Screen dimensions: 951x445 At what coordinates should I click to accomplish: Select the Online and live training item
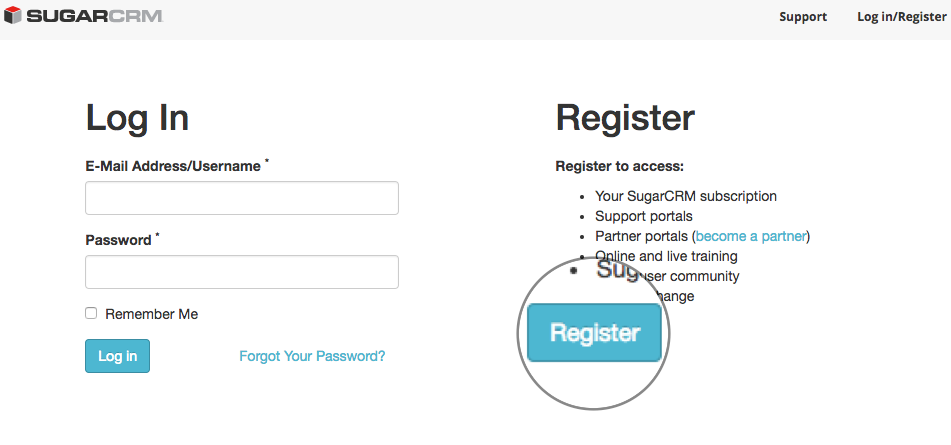667,256
